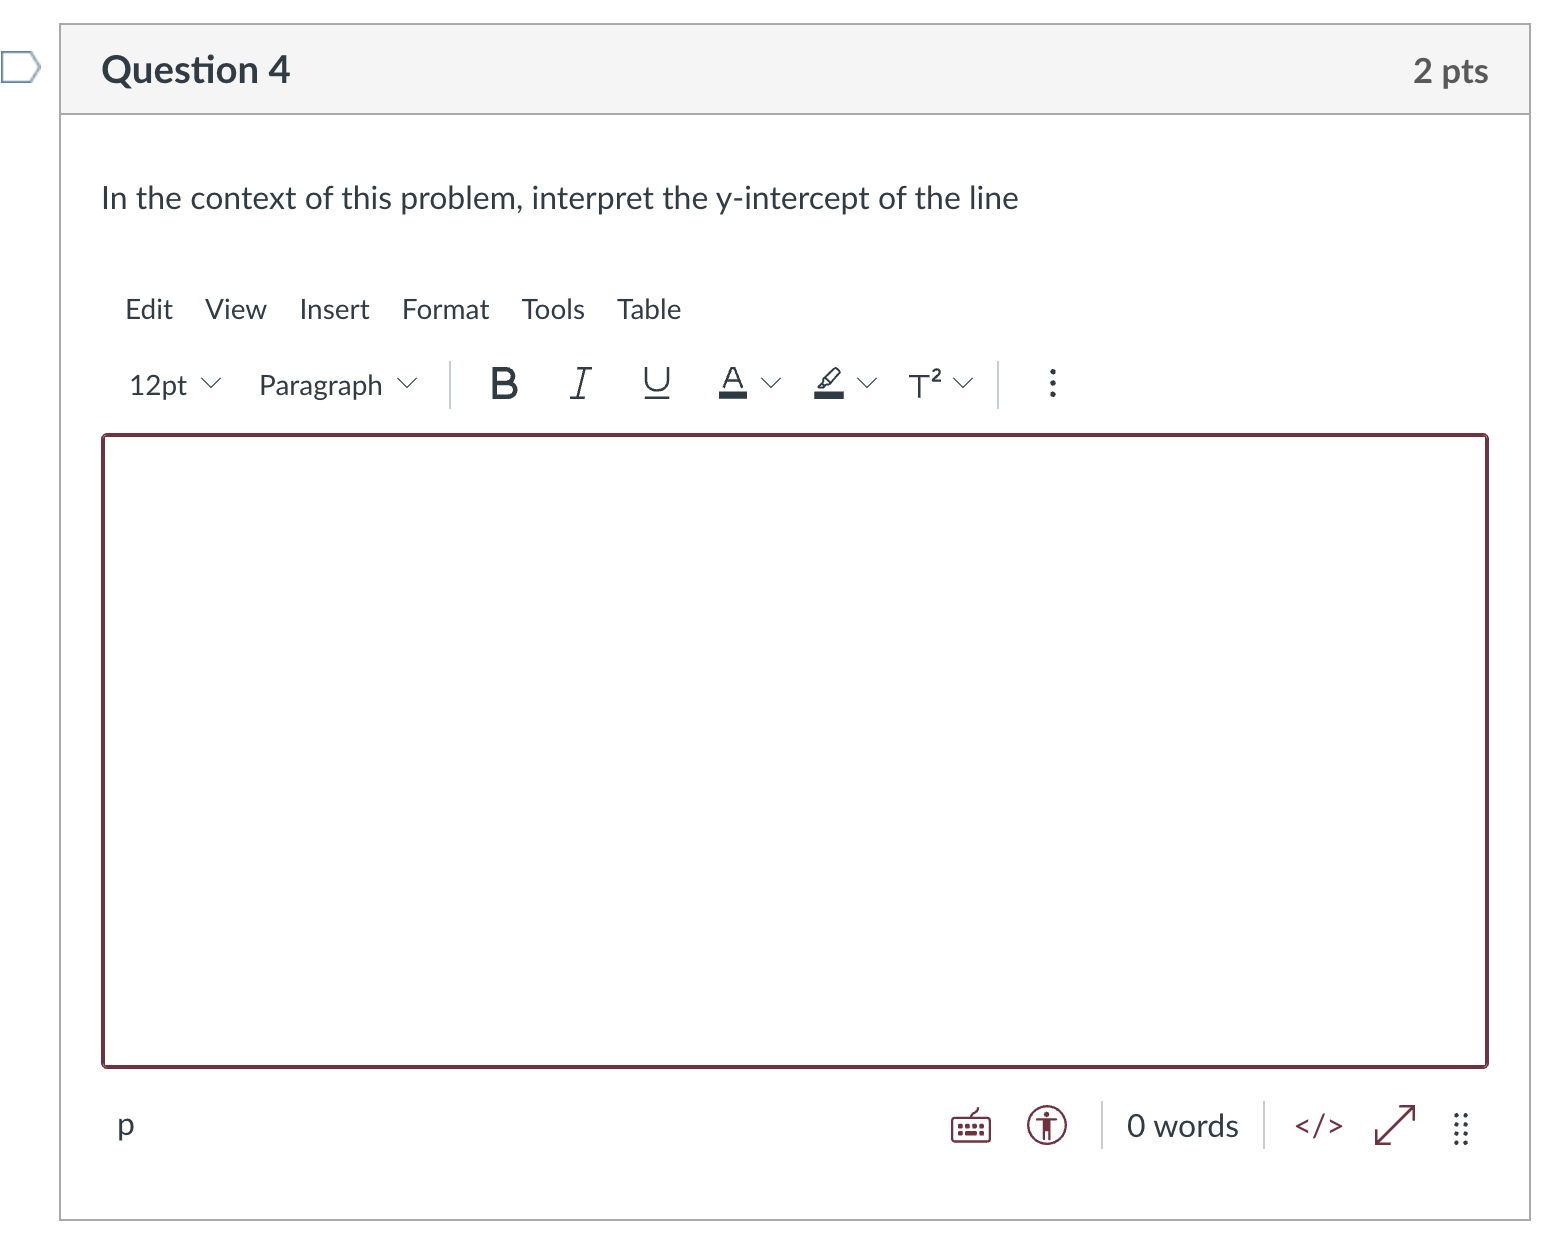Open the 12pt font size dropdown
The width and height of the screenshot is (1545, 1257).
pos(175,385)
